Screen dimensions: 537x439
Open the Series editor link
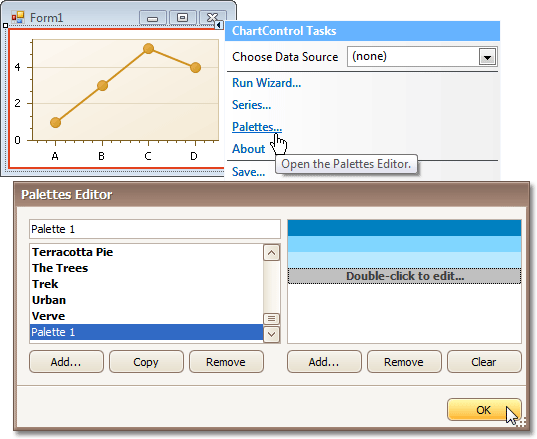tap(251, 105)
